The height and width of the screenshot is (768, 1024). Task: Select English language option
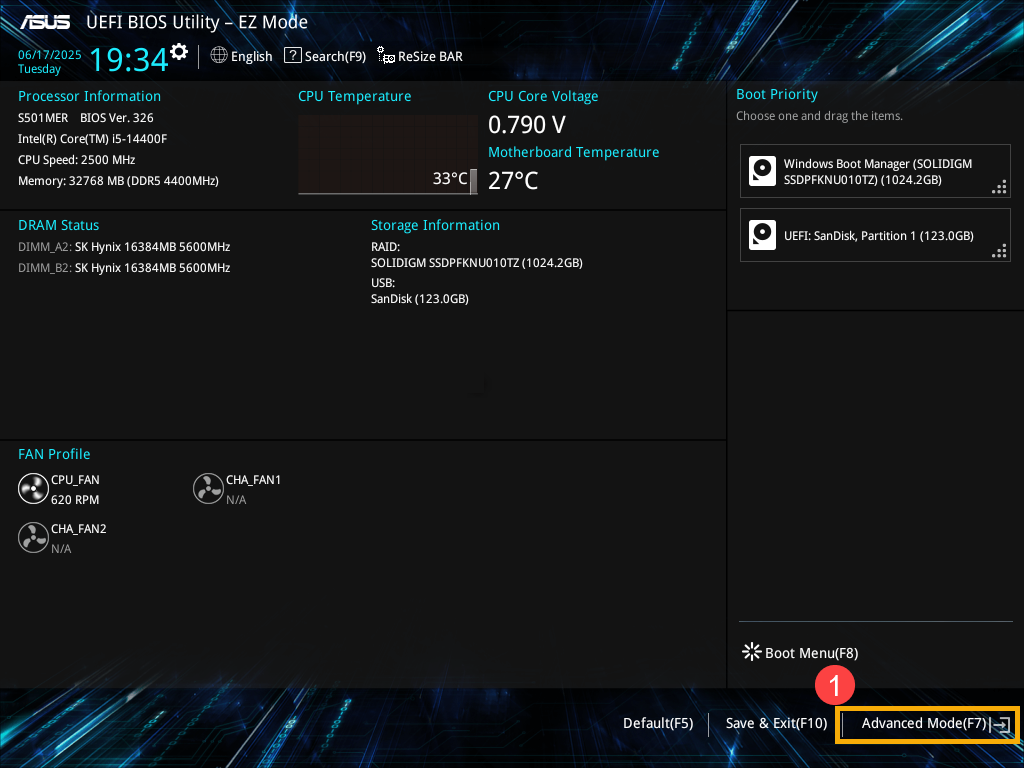click(x=251, y=56)
